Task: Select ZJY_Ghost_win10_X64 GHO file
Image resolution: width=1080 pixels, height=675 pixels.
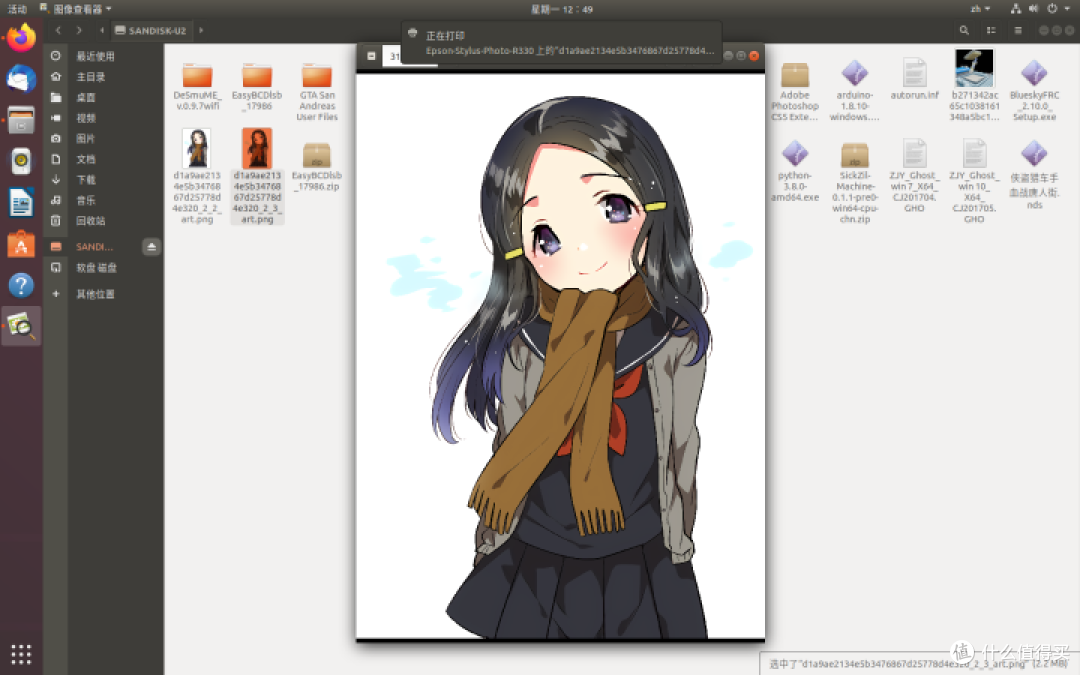Action: pyautogui.click(x=975, y=181)
